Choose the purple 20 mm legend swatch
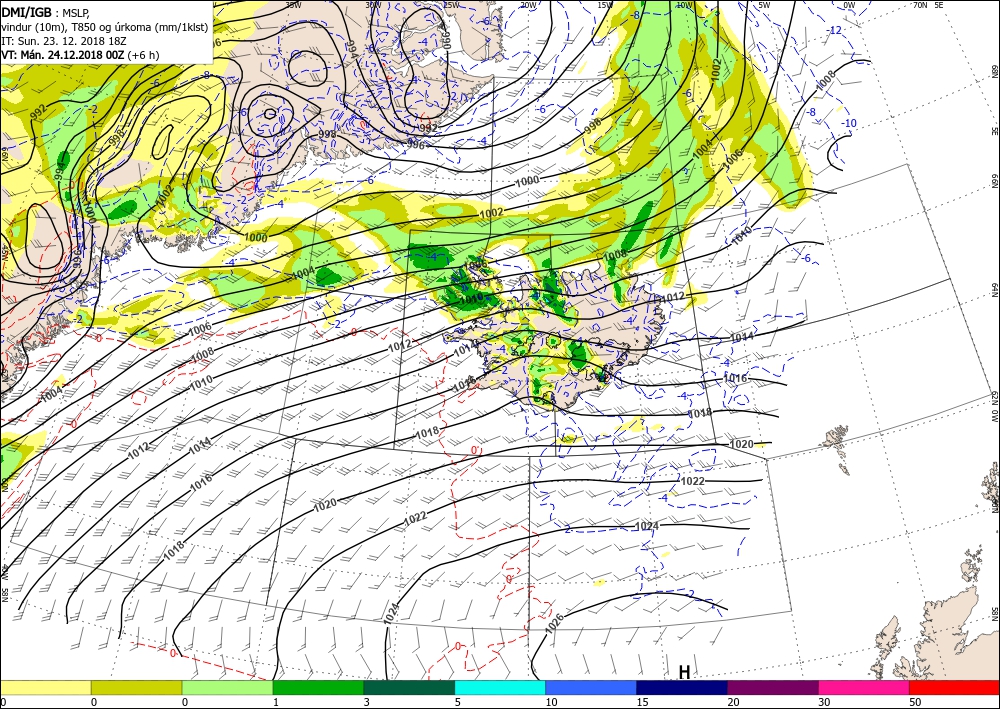 pos(772,687)
